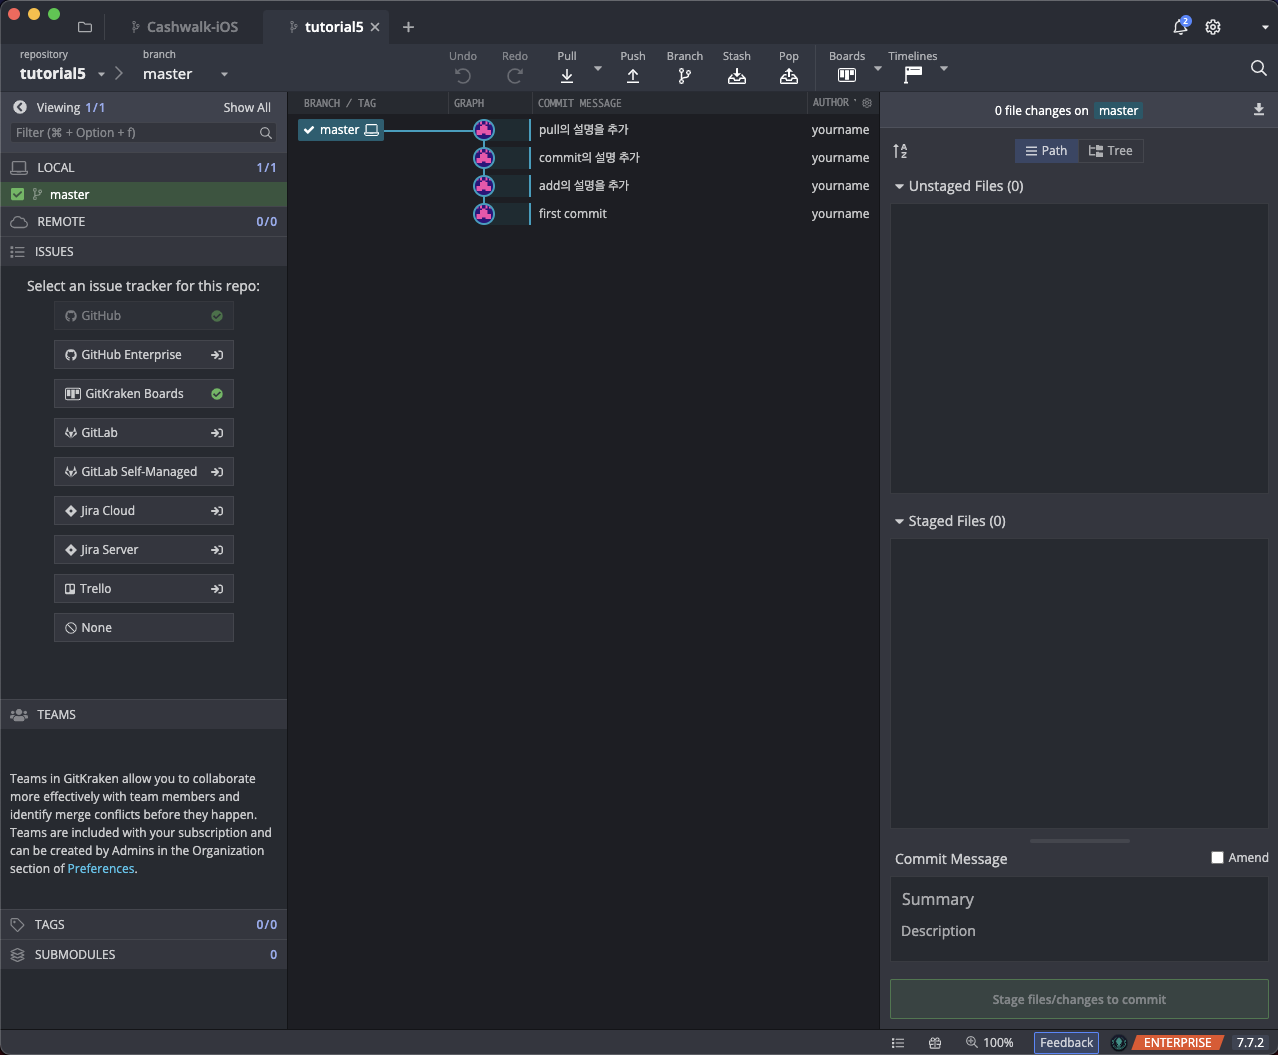Select the GitLab issue tracker button
This screenshot has height=1055, width=1278.
tap(143, 433)
